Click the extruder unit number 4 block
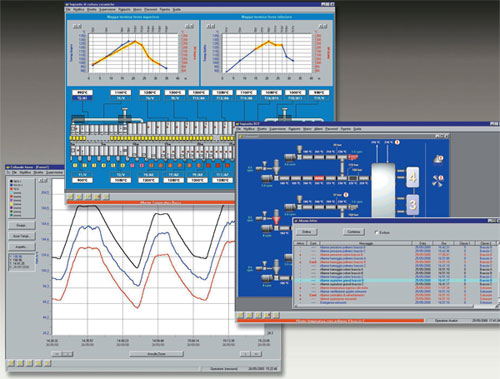This screenshot has height=379, width=500. pos(412,177)
